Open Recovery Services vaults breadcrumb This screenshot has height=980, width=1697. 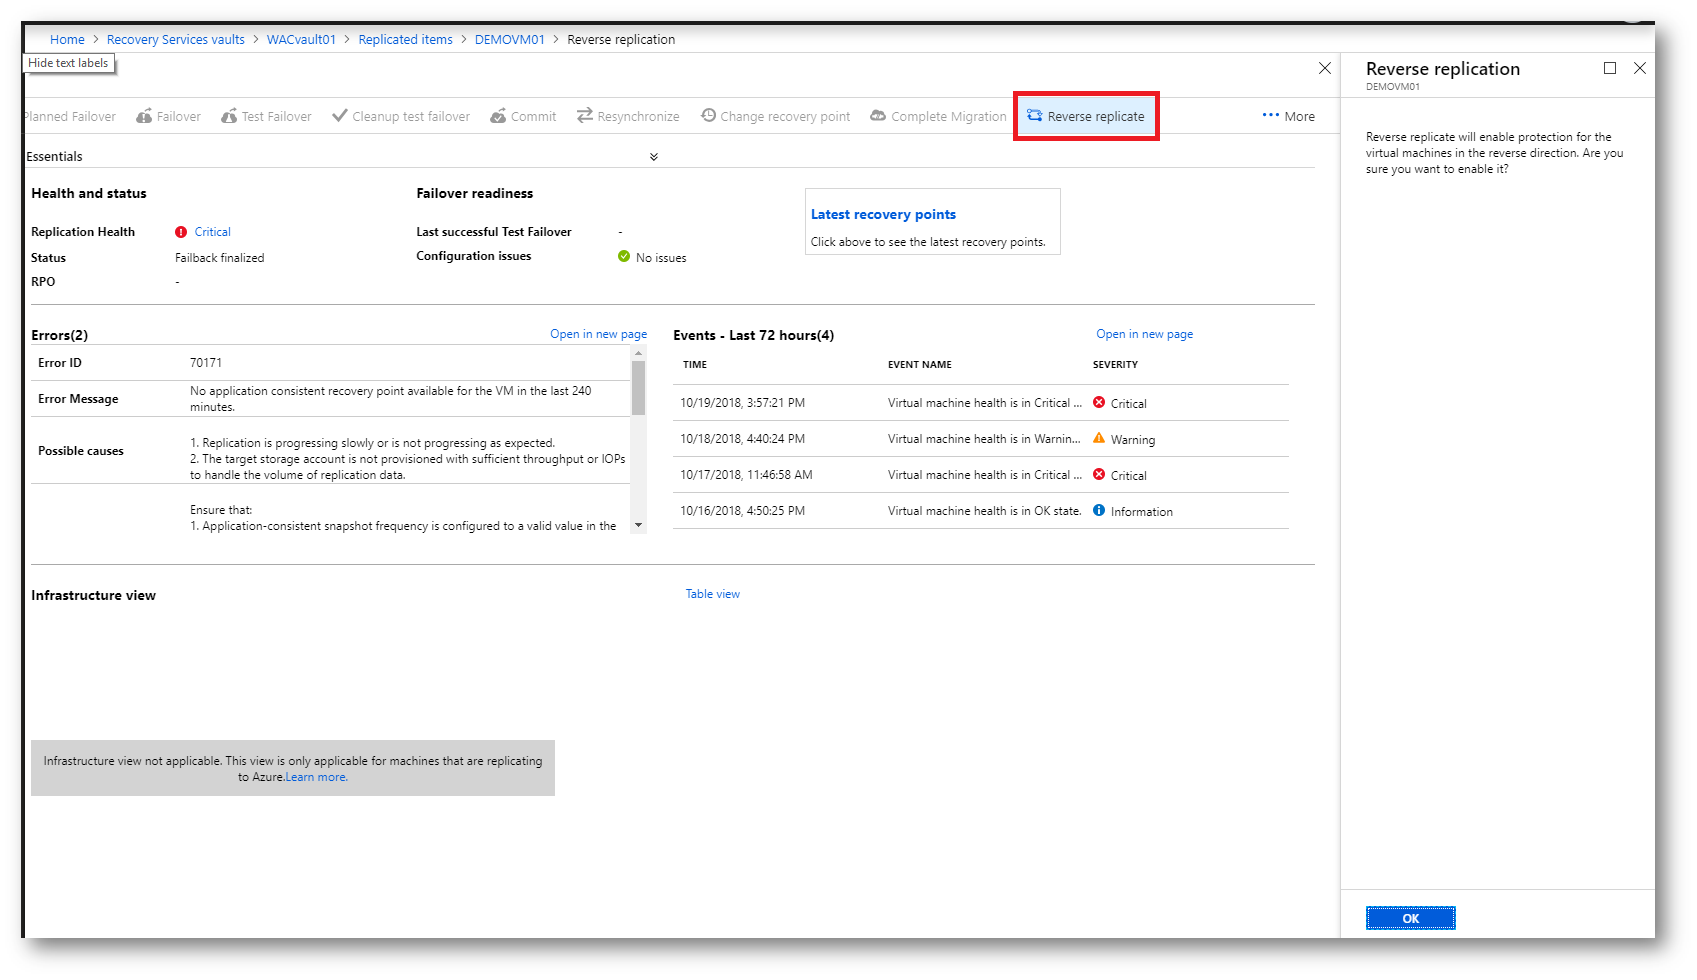176,40
